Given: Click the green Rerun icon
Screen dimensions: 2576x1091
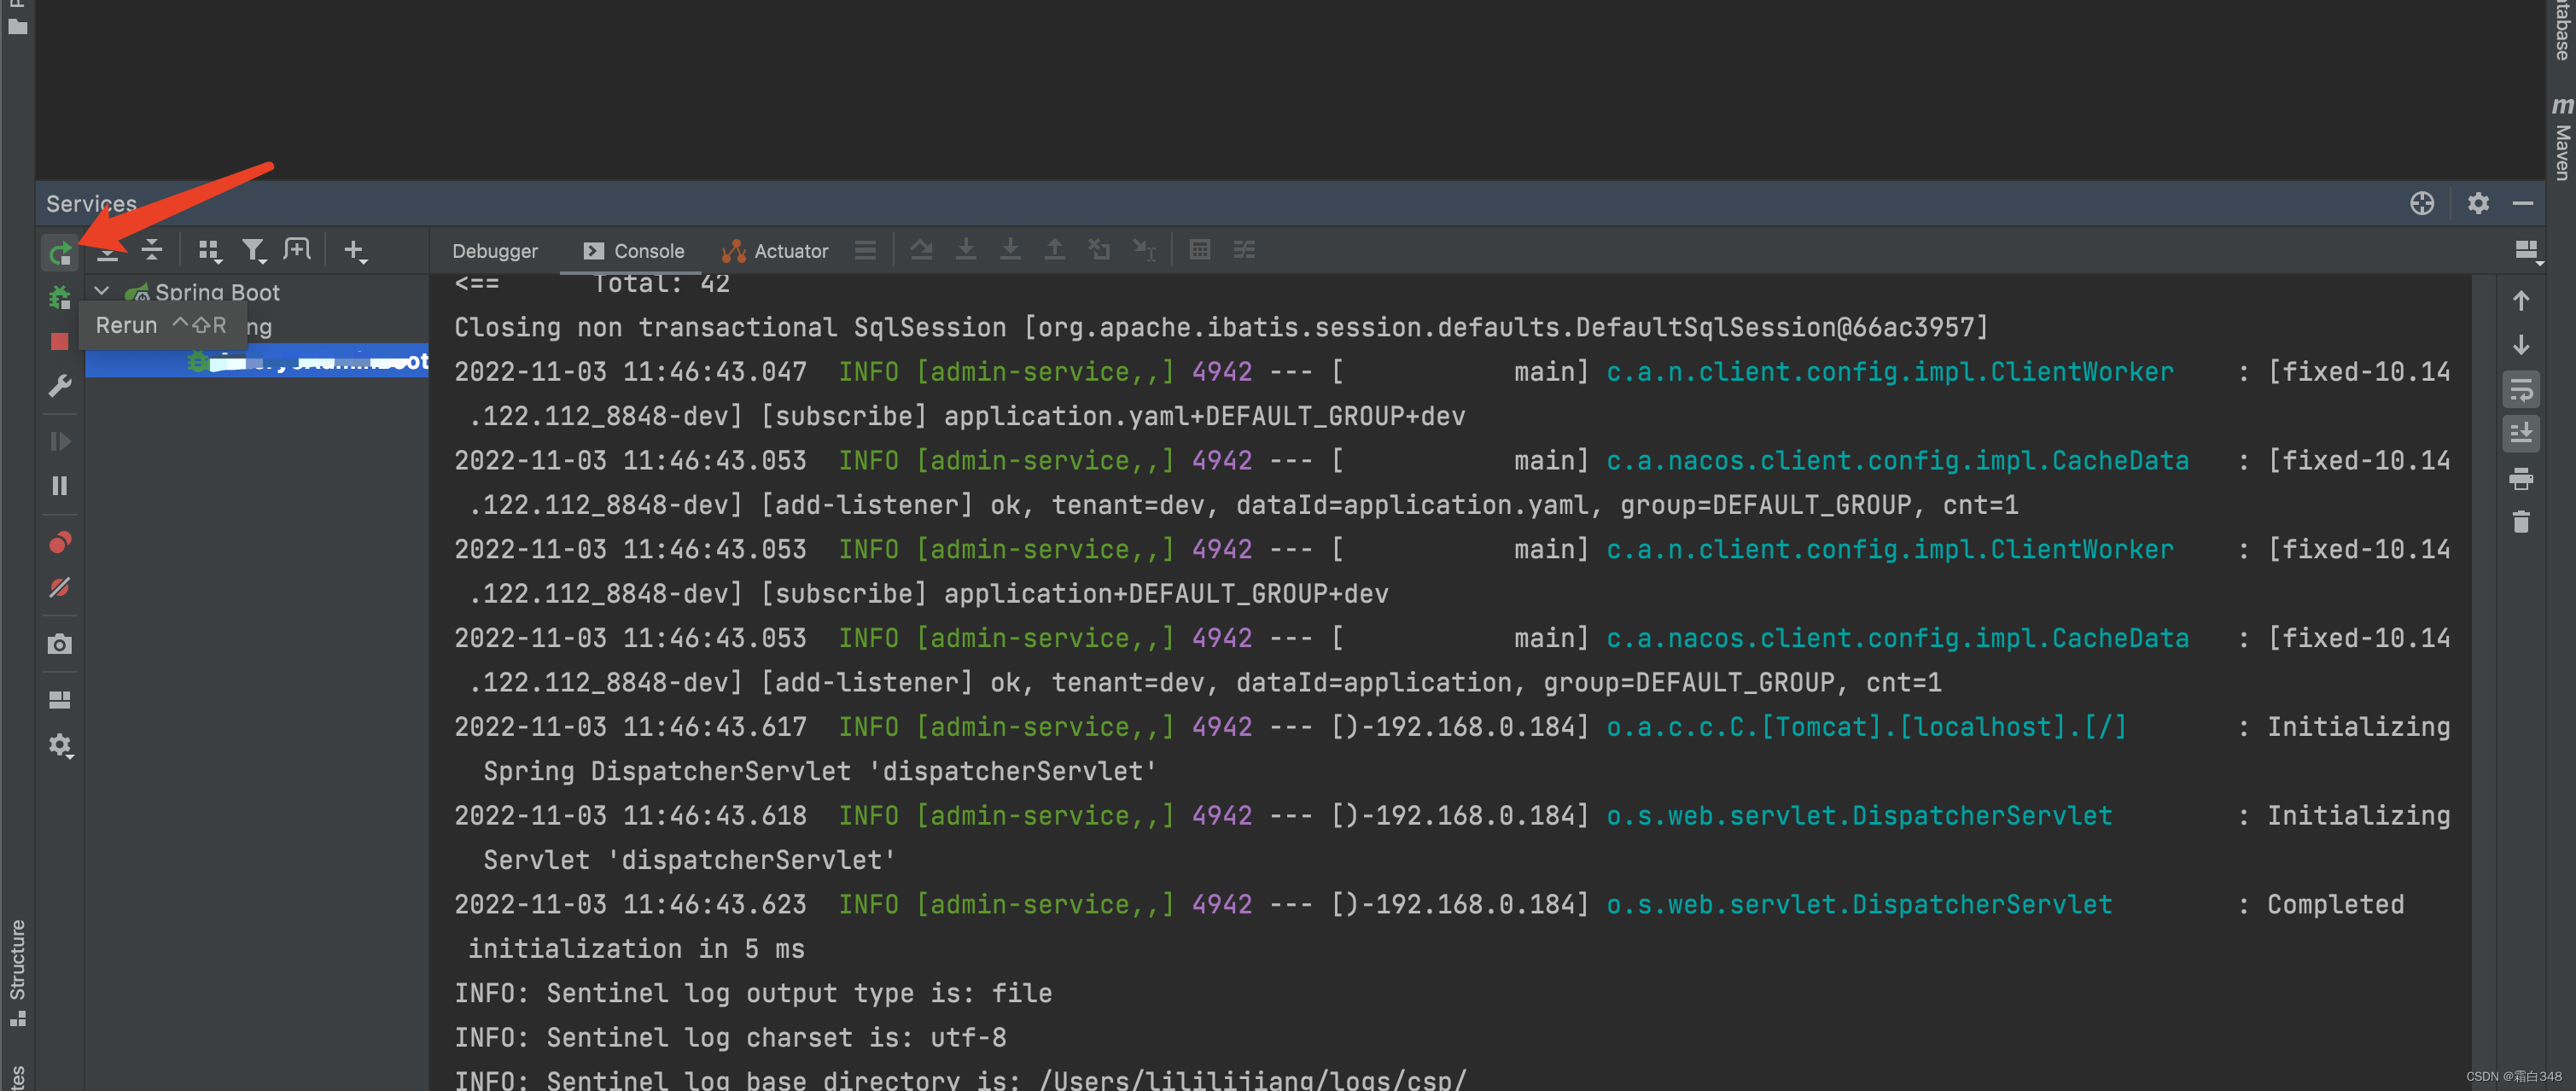Looking at the screenshot, I should 60,252.
